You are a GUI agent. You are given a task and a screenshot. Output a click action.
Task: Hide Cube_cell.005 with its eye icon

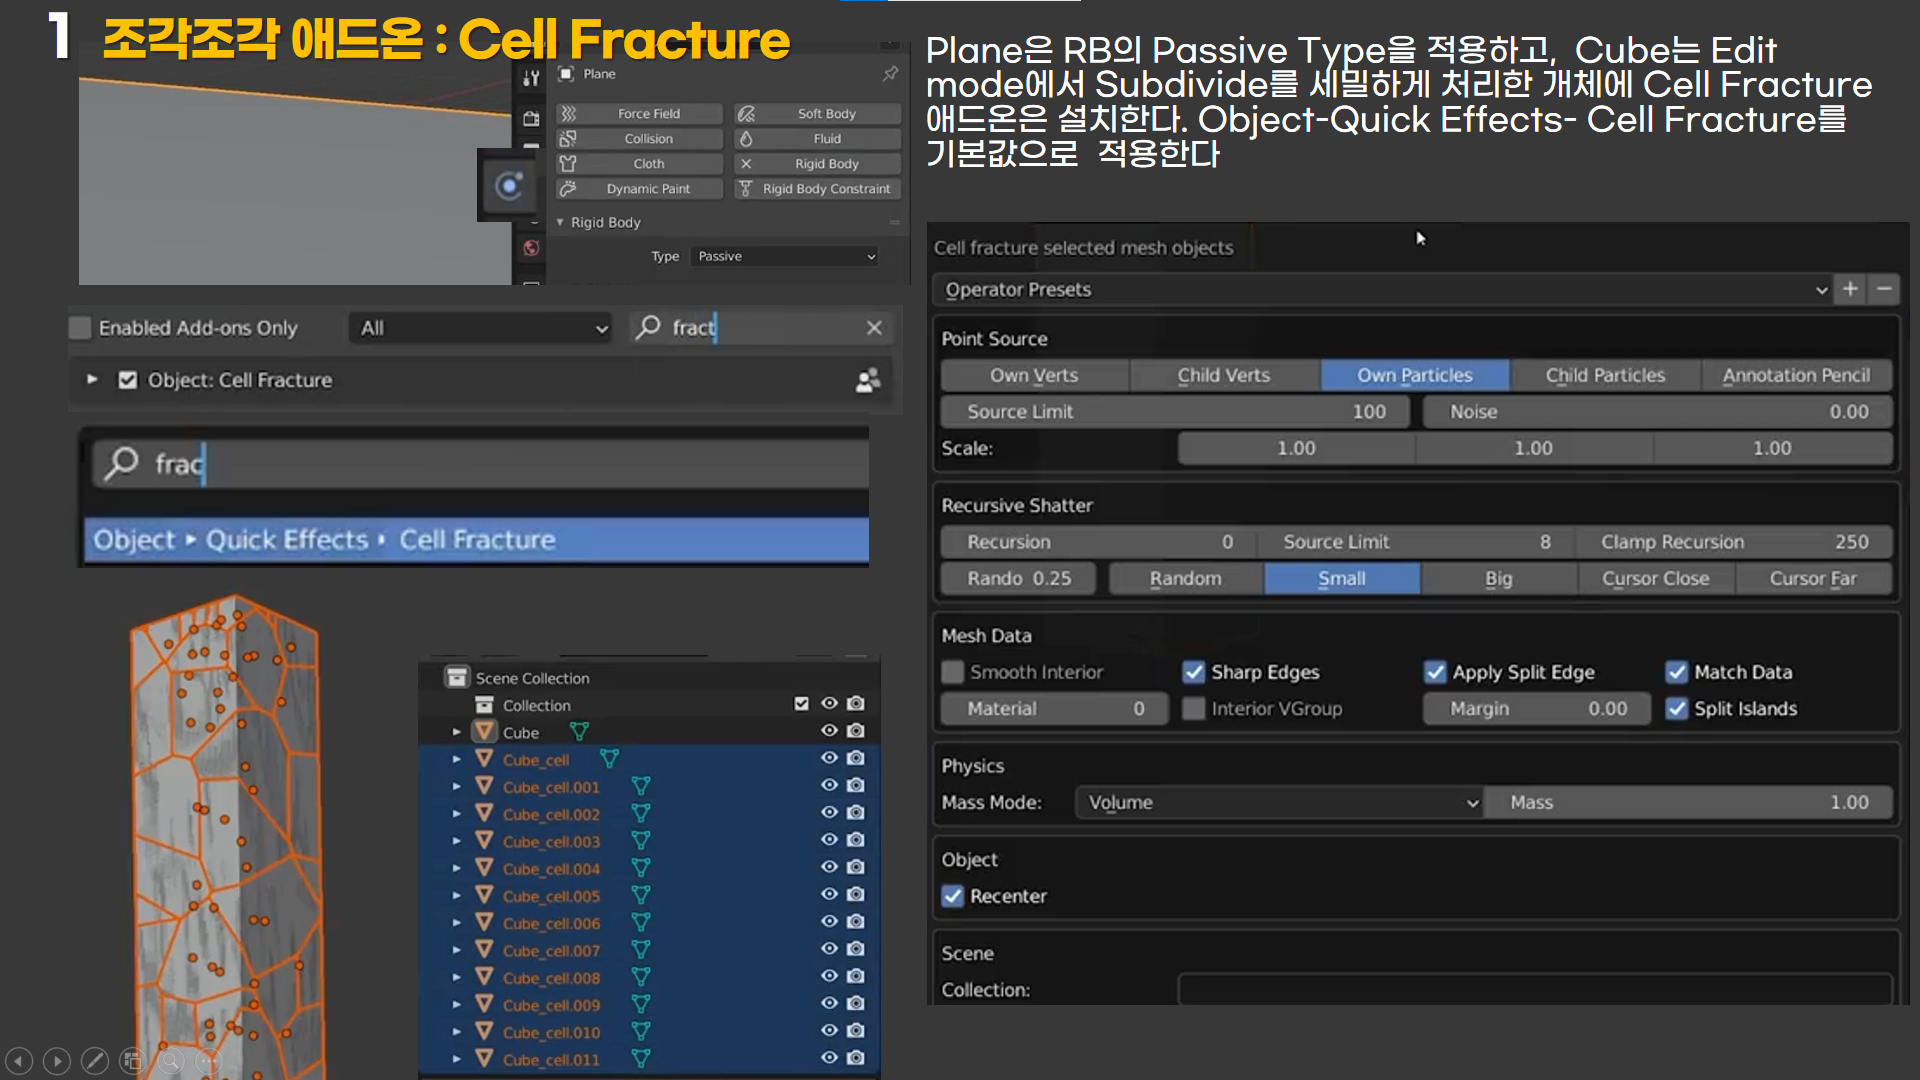click(x=829, y=894)
